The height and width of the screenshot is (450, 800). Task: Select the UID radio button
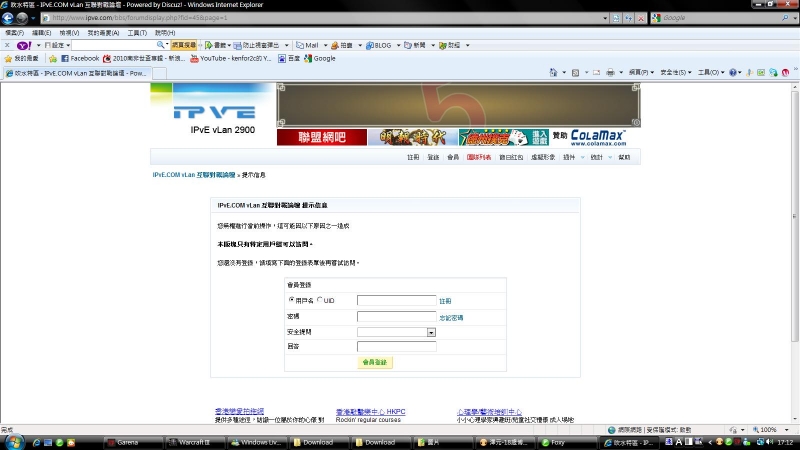click(x=320, y=300)
